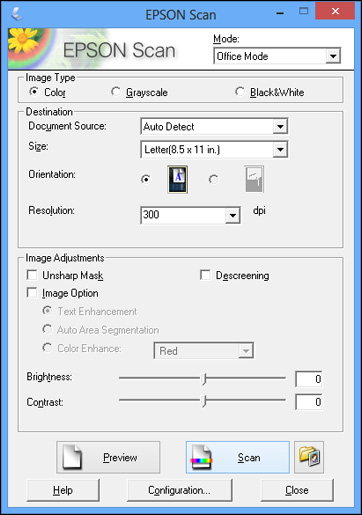Click the rainbow Scan button icon
This screenshot has width=362, height=515.
click(x=201, y=457)
